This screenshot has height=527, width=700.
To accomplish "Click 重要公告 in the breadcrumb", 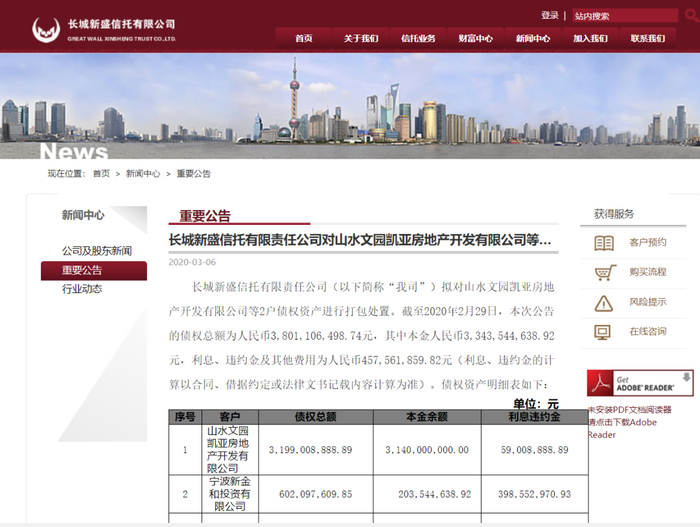I will click(193, 173).
